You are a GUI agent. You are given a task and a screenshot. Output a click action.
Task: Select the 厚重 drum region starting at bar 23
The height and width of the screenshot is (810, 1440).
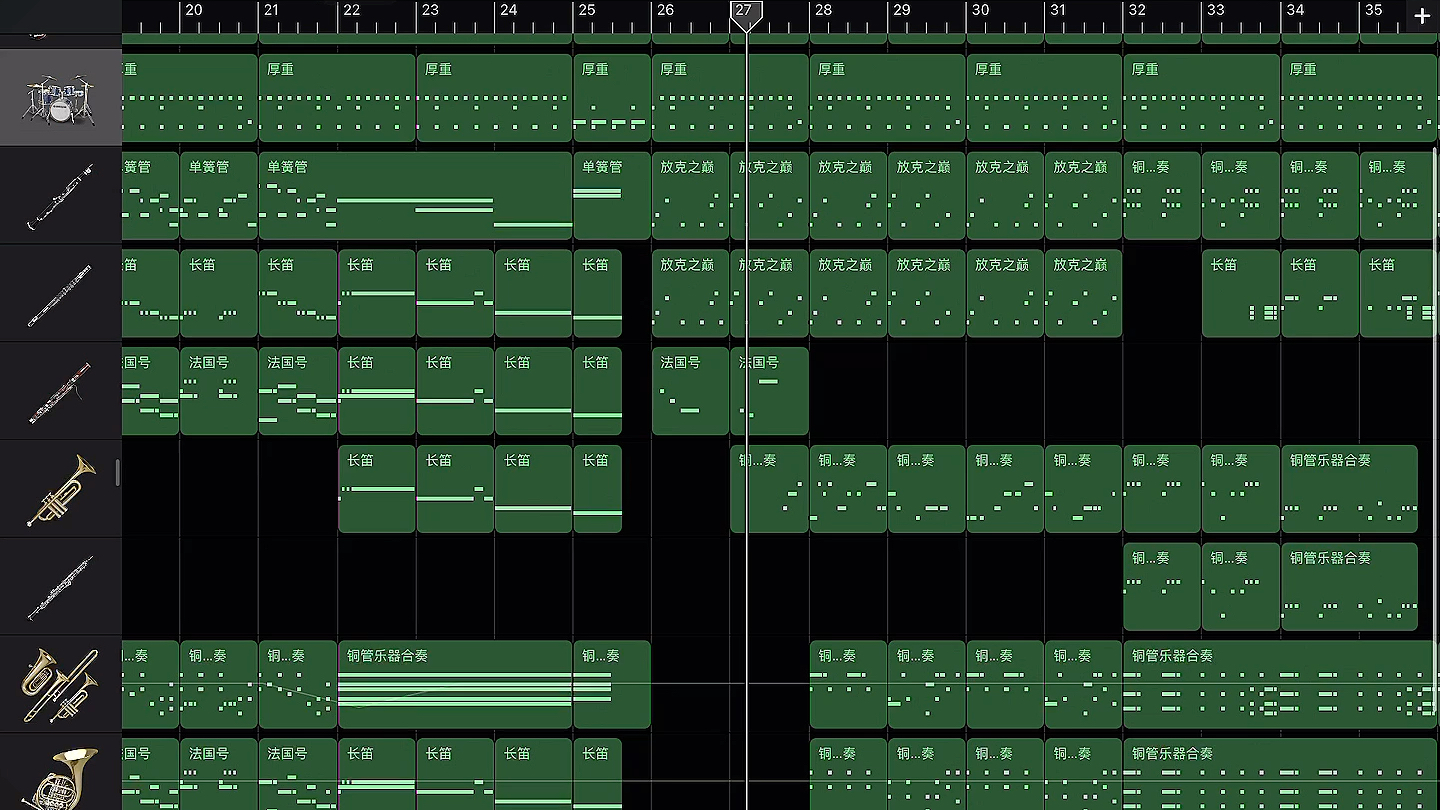tap(494, 98)
